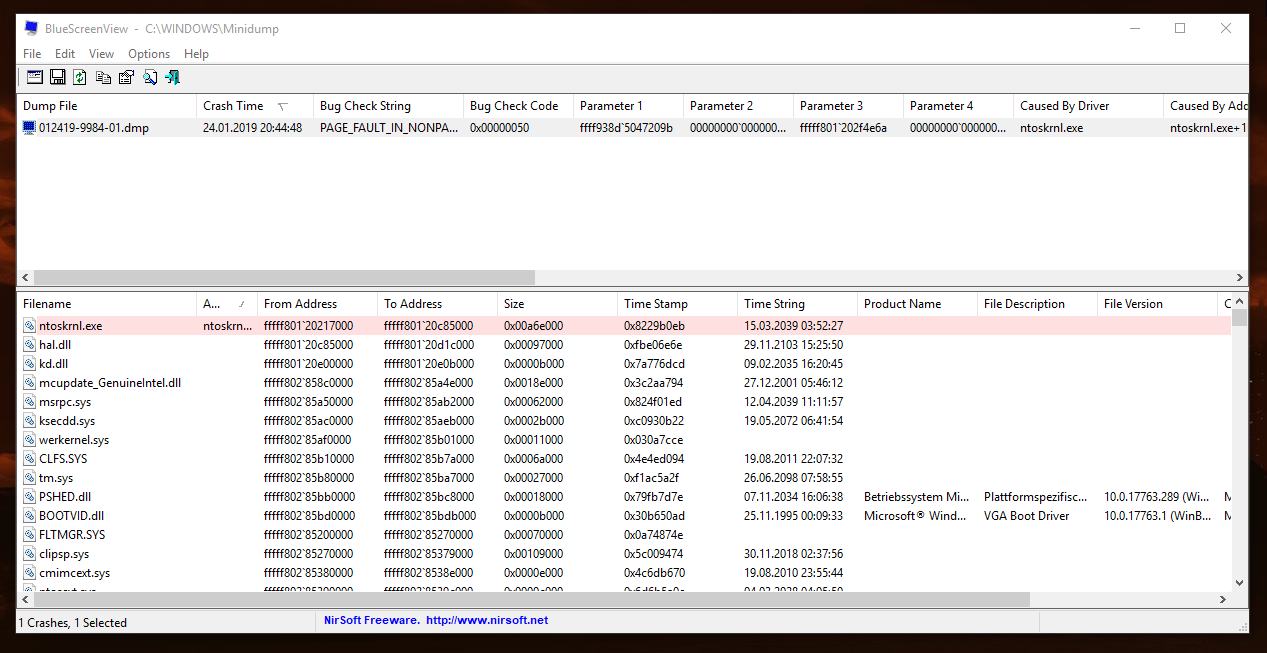Click the file icon beside cmimcext.sys

tap(30, 573)
